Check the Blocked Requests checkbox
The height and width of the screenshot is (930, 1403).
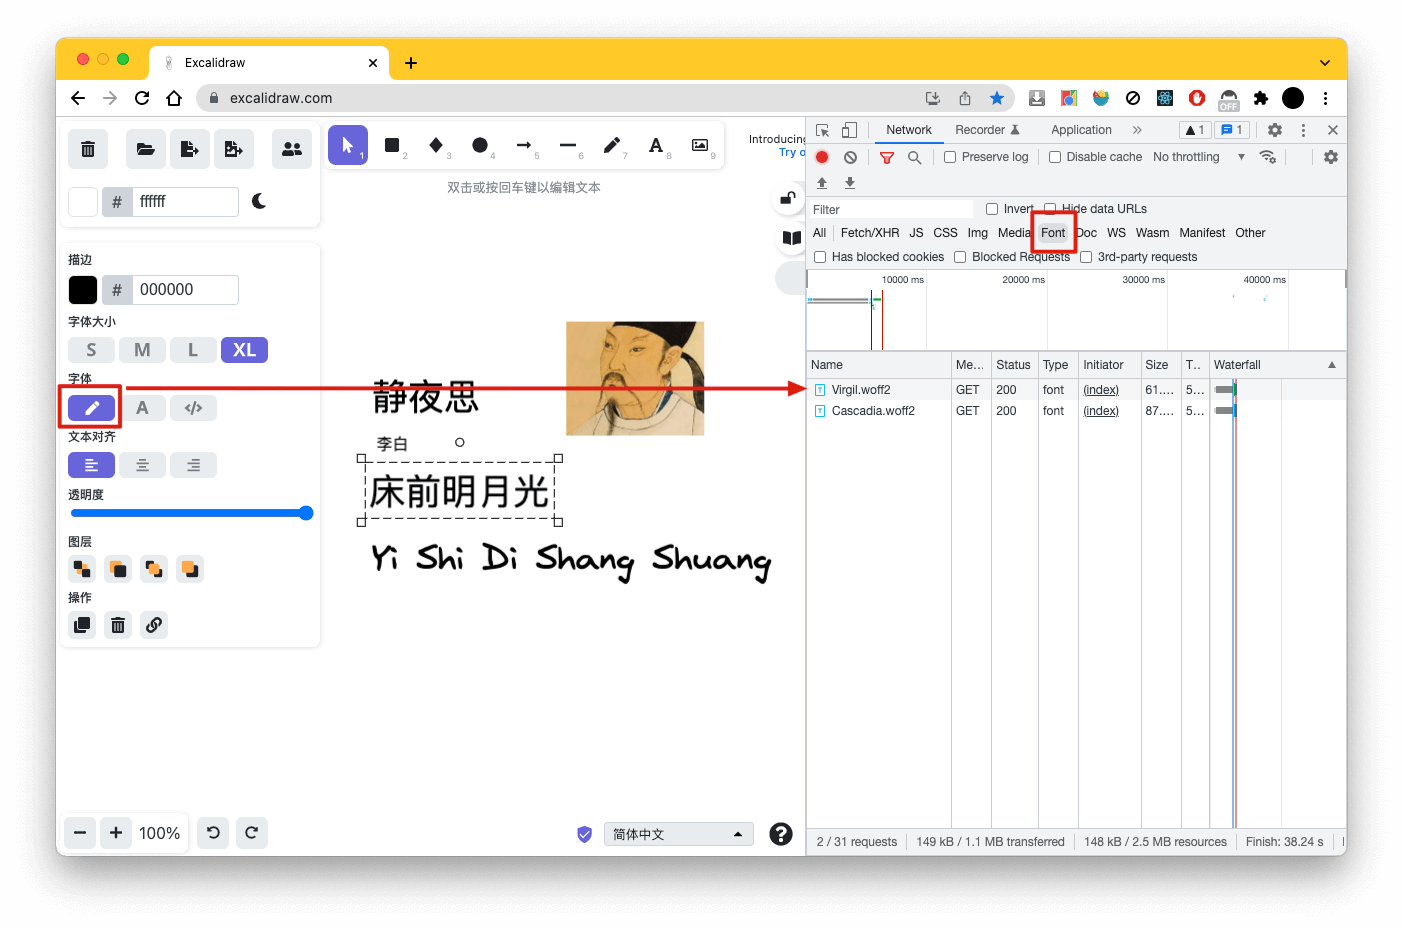(960, 257)
